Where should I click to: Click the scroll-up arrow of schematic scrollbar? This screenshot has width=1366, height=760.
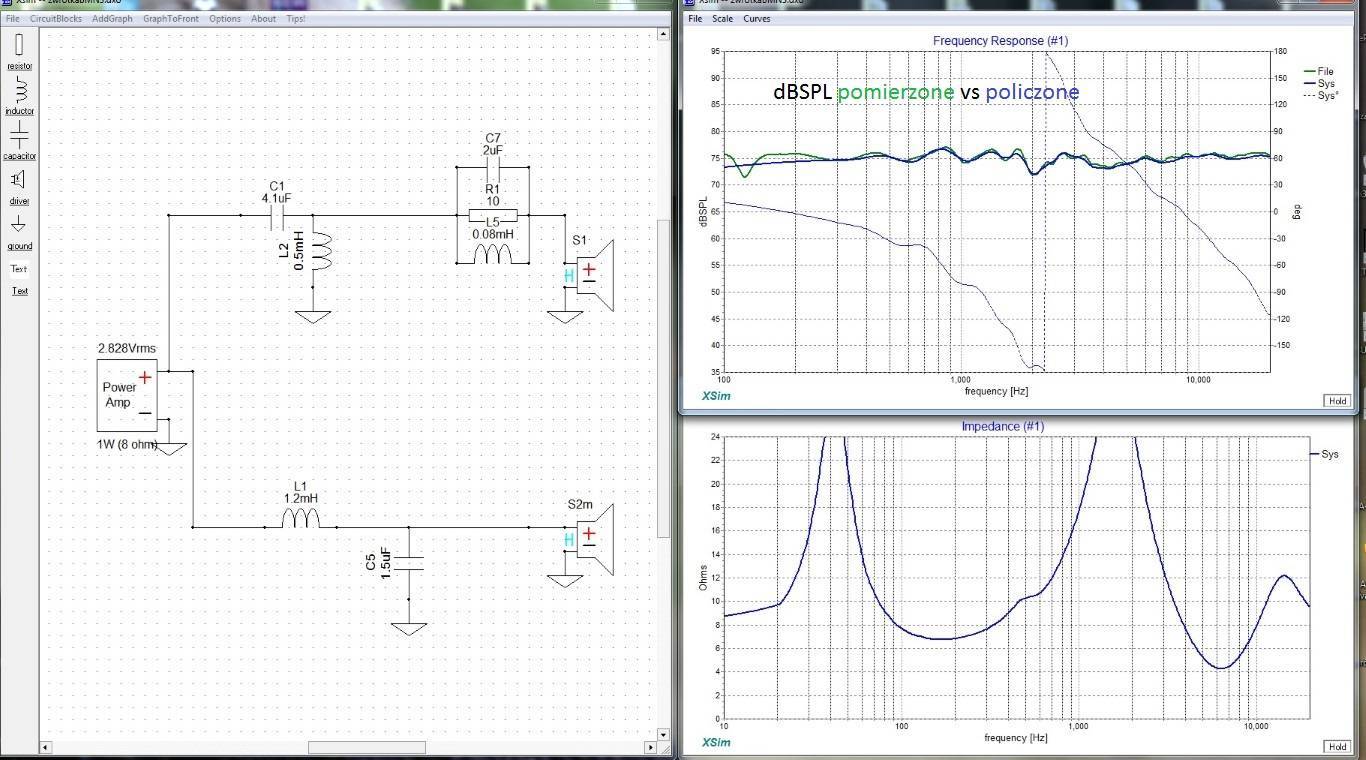coord(663,34)
